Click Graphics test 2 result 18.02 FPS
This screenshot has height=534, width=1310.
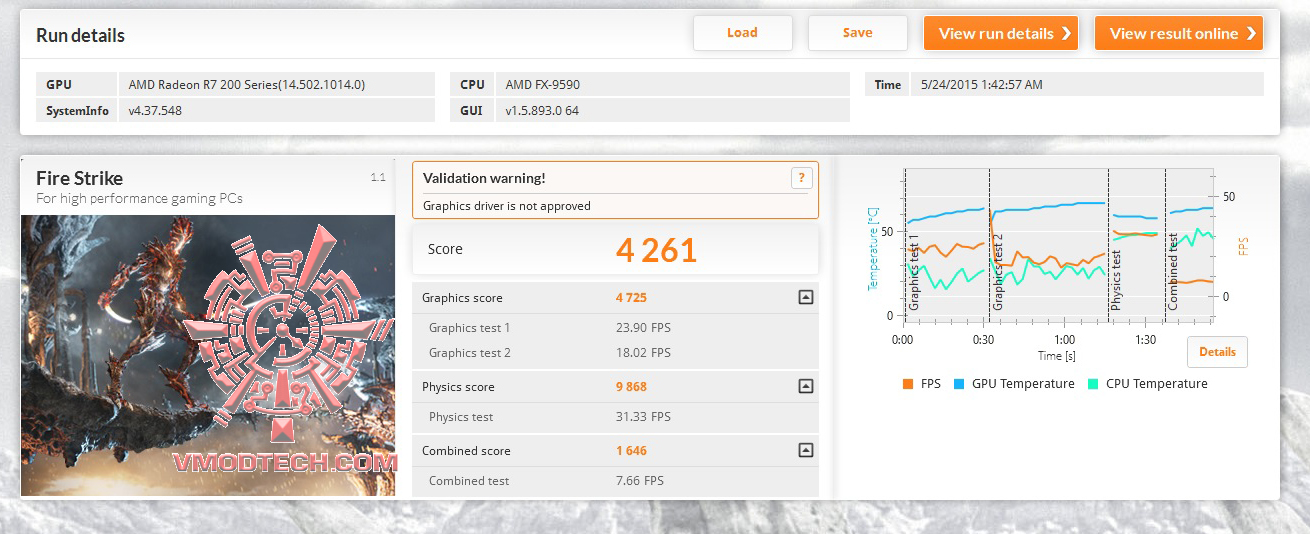(643, 353)
